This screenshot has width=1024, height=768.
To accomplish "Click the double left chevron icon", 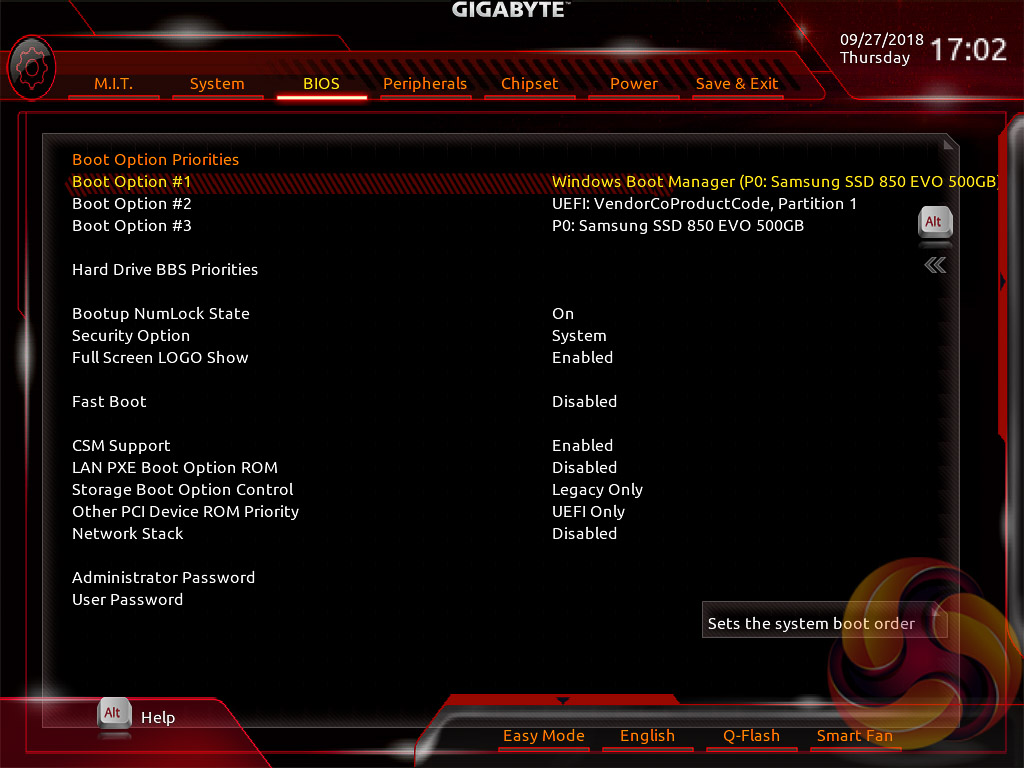I will point(935,264).
